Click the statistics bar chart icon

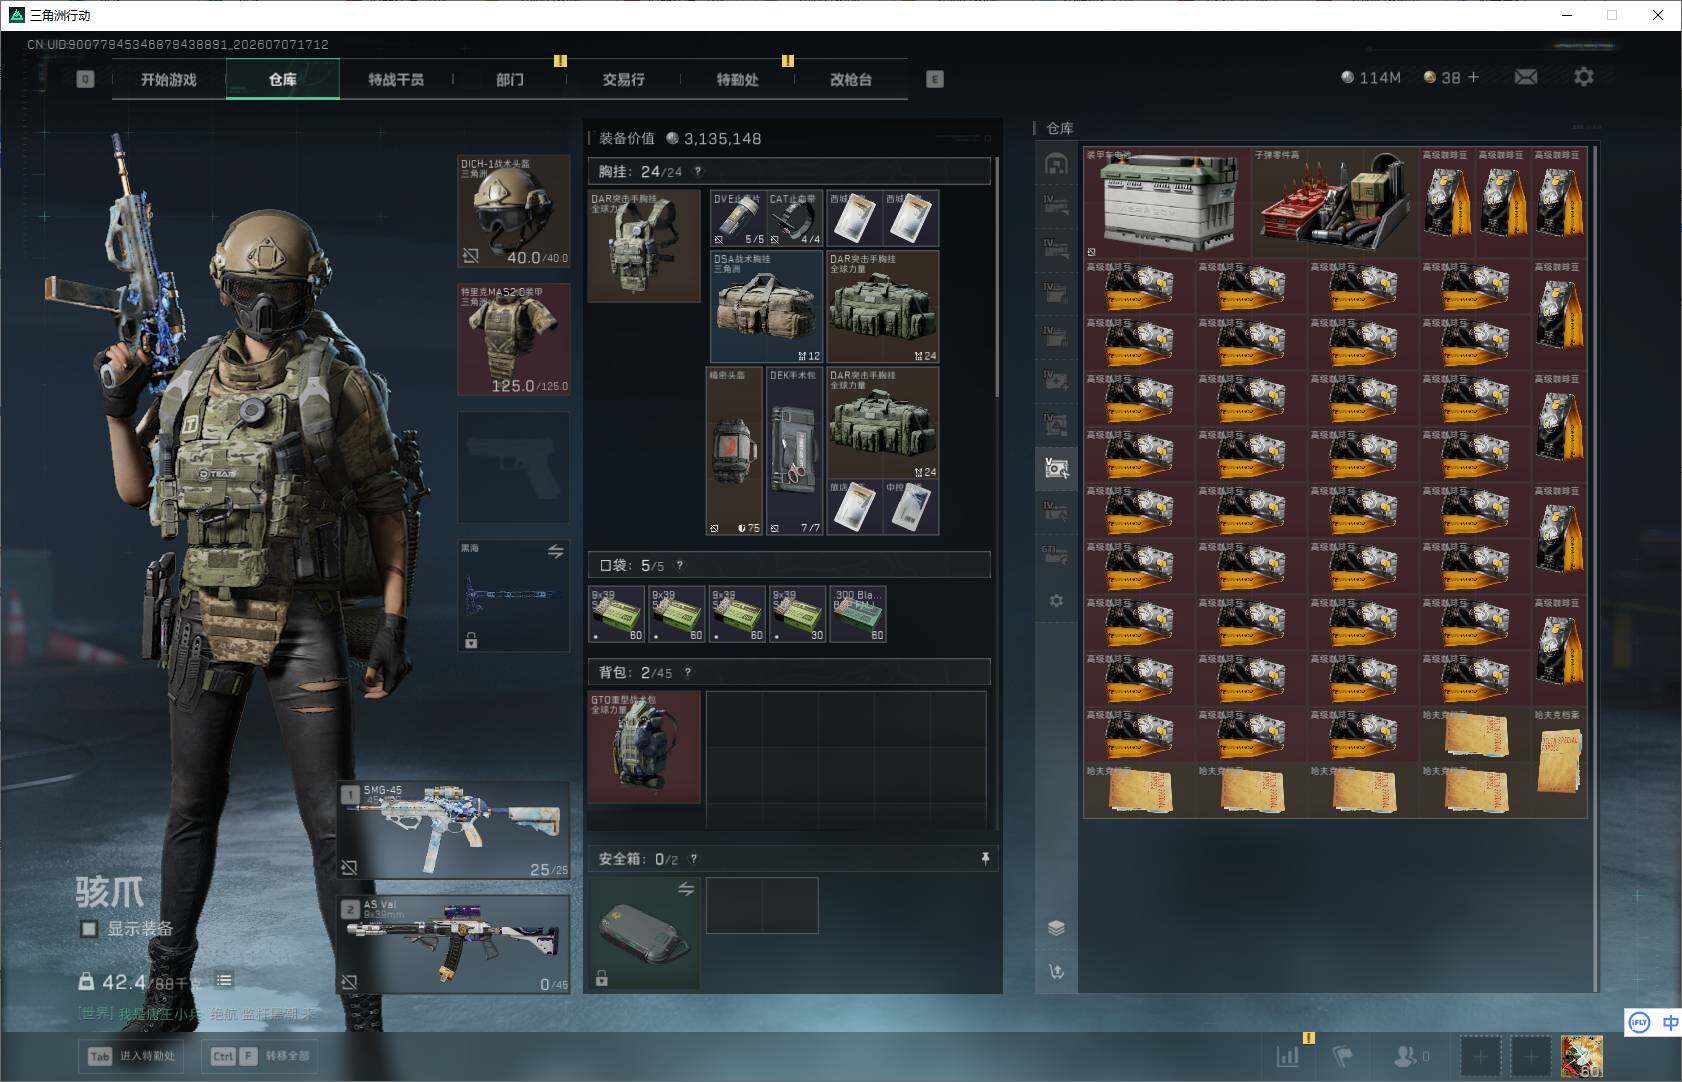tap(1289, 1056)
